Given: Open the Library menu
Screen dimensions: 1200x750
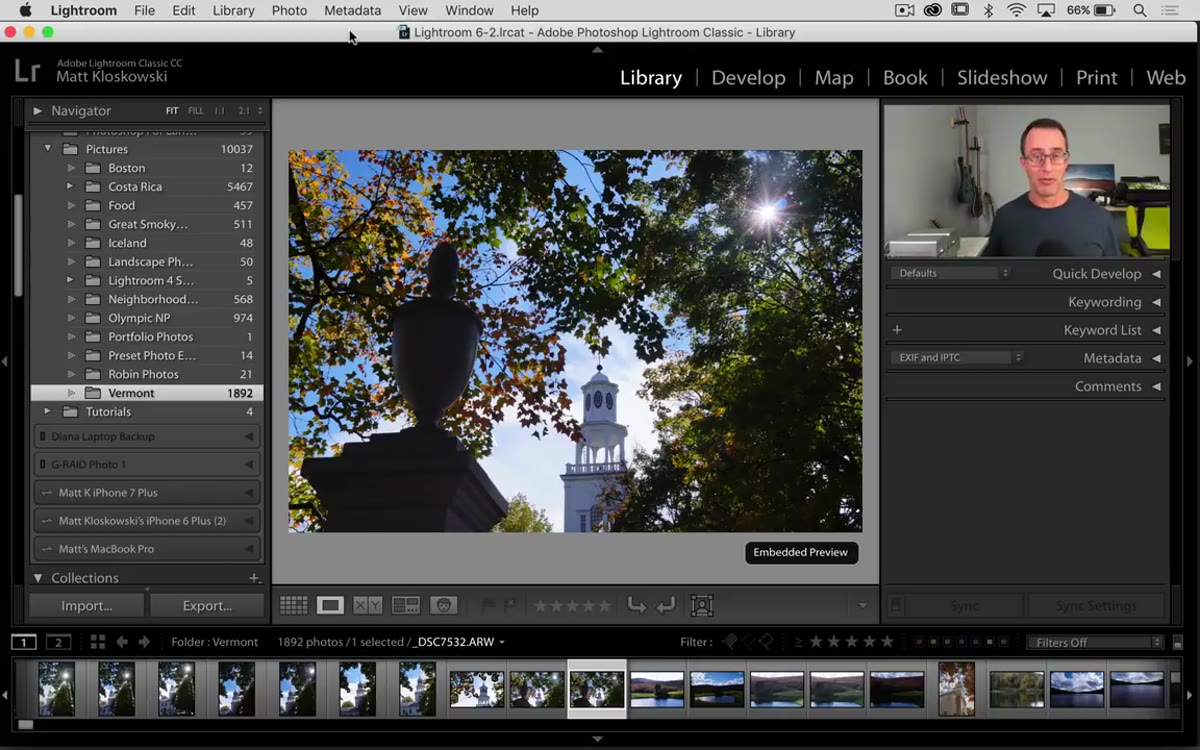Looking at the screenshot, I should tap(233, 10).
